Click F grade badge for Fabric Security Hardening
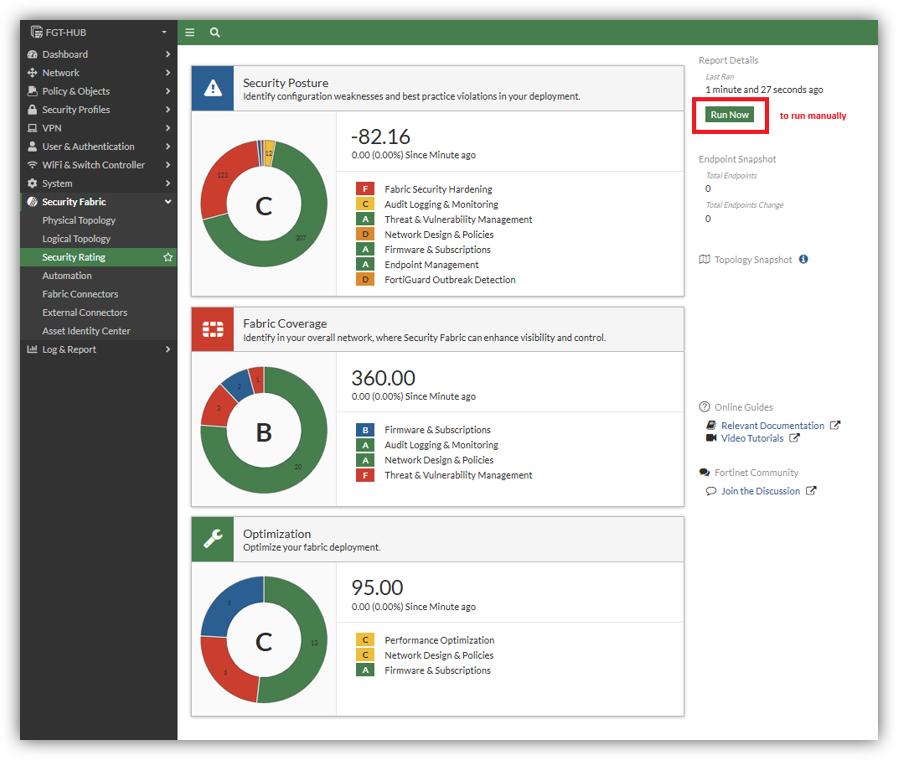The image size is (898, 760). click(365, 189)
